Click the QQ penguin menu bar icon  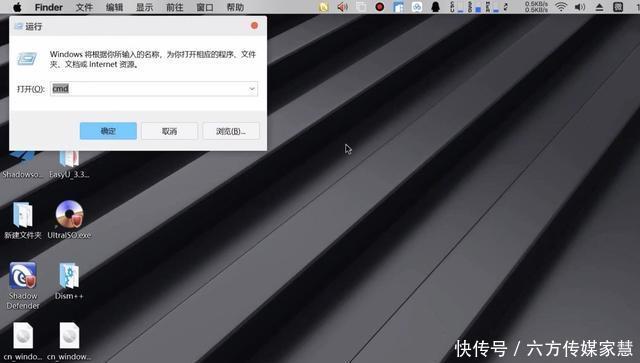pyautogui.click(x=436, y=7)
